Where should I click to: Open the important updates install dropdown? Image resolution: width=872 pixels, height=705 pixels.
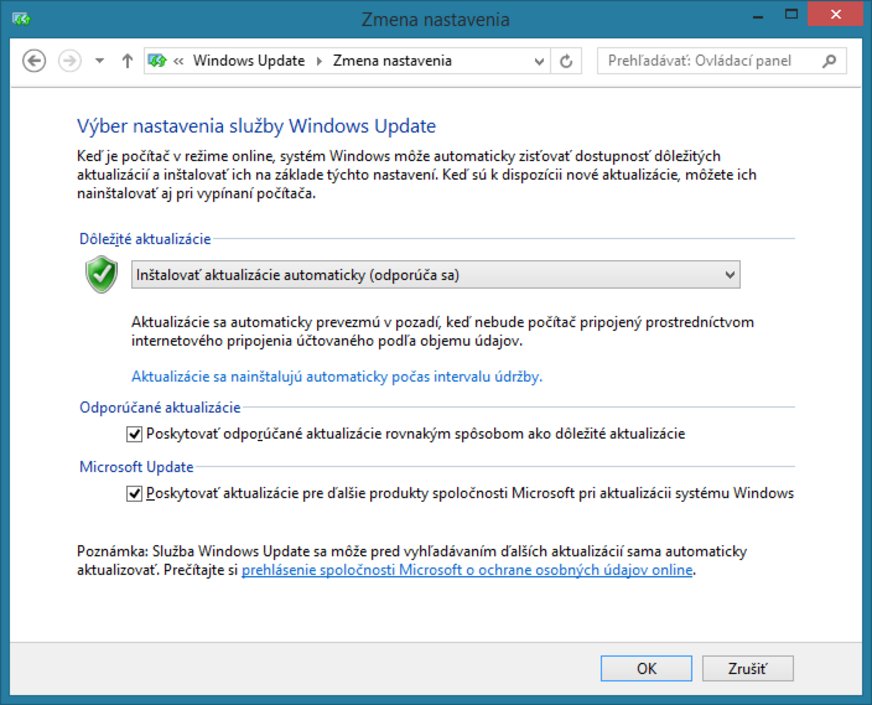pos(435,275)
